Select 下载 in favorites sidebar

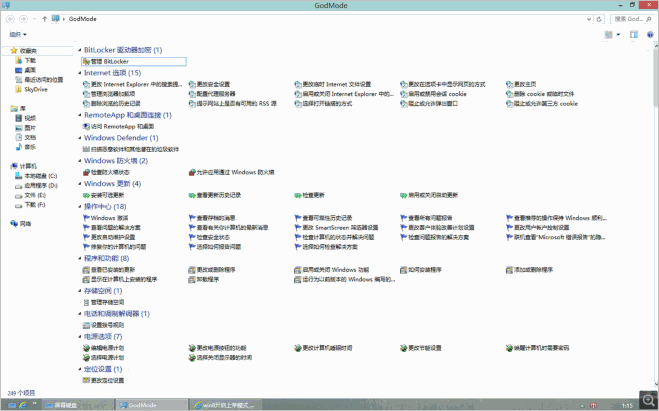(x=26, y=61)
